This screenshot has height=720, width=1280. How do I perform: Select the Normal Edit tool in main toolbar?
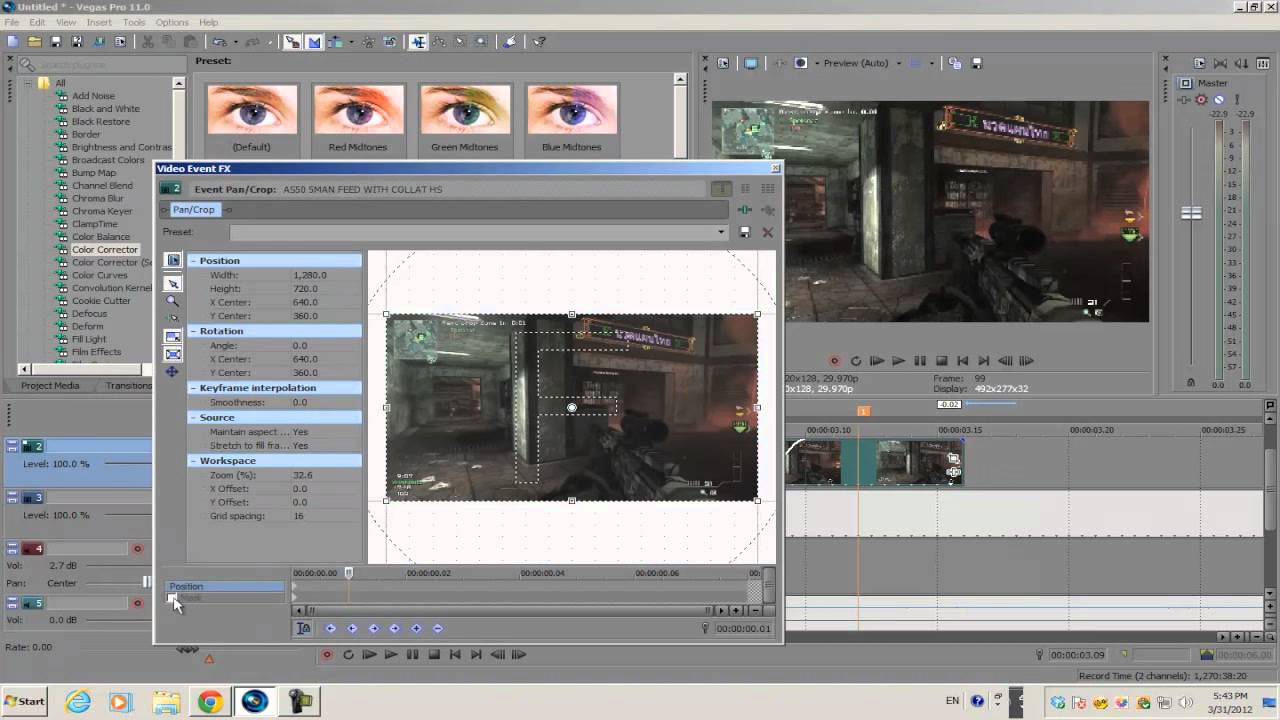click(x=418, y=42)
